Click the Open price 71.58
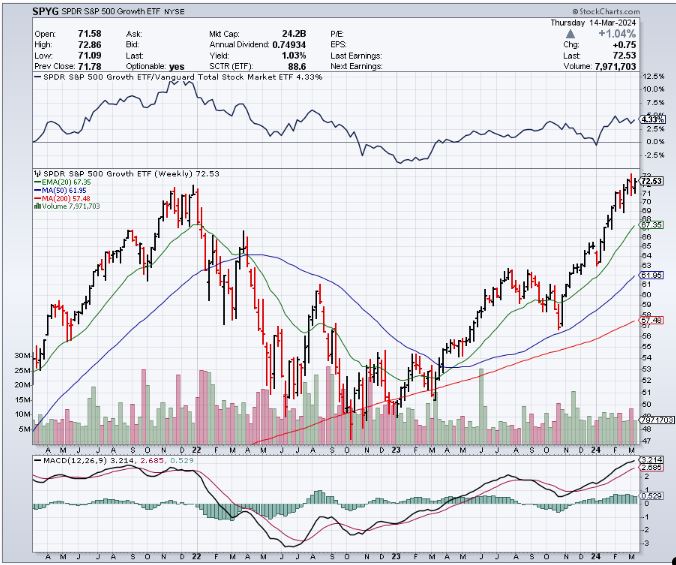Image resolution: width=676 pixels, height=565 pixels. click(90, 34)
